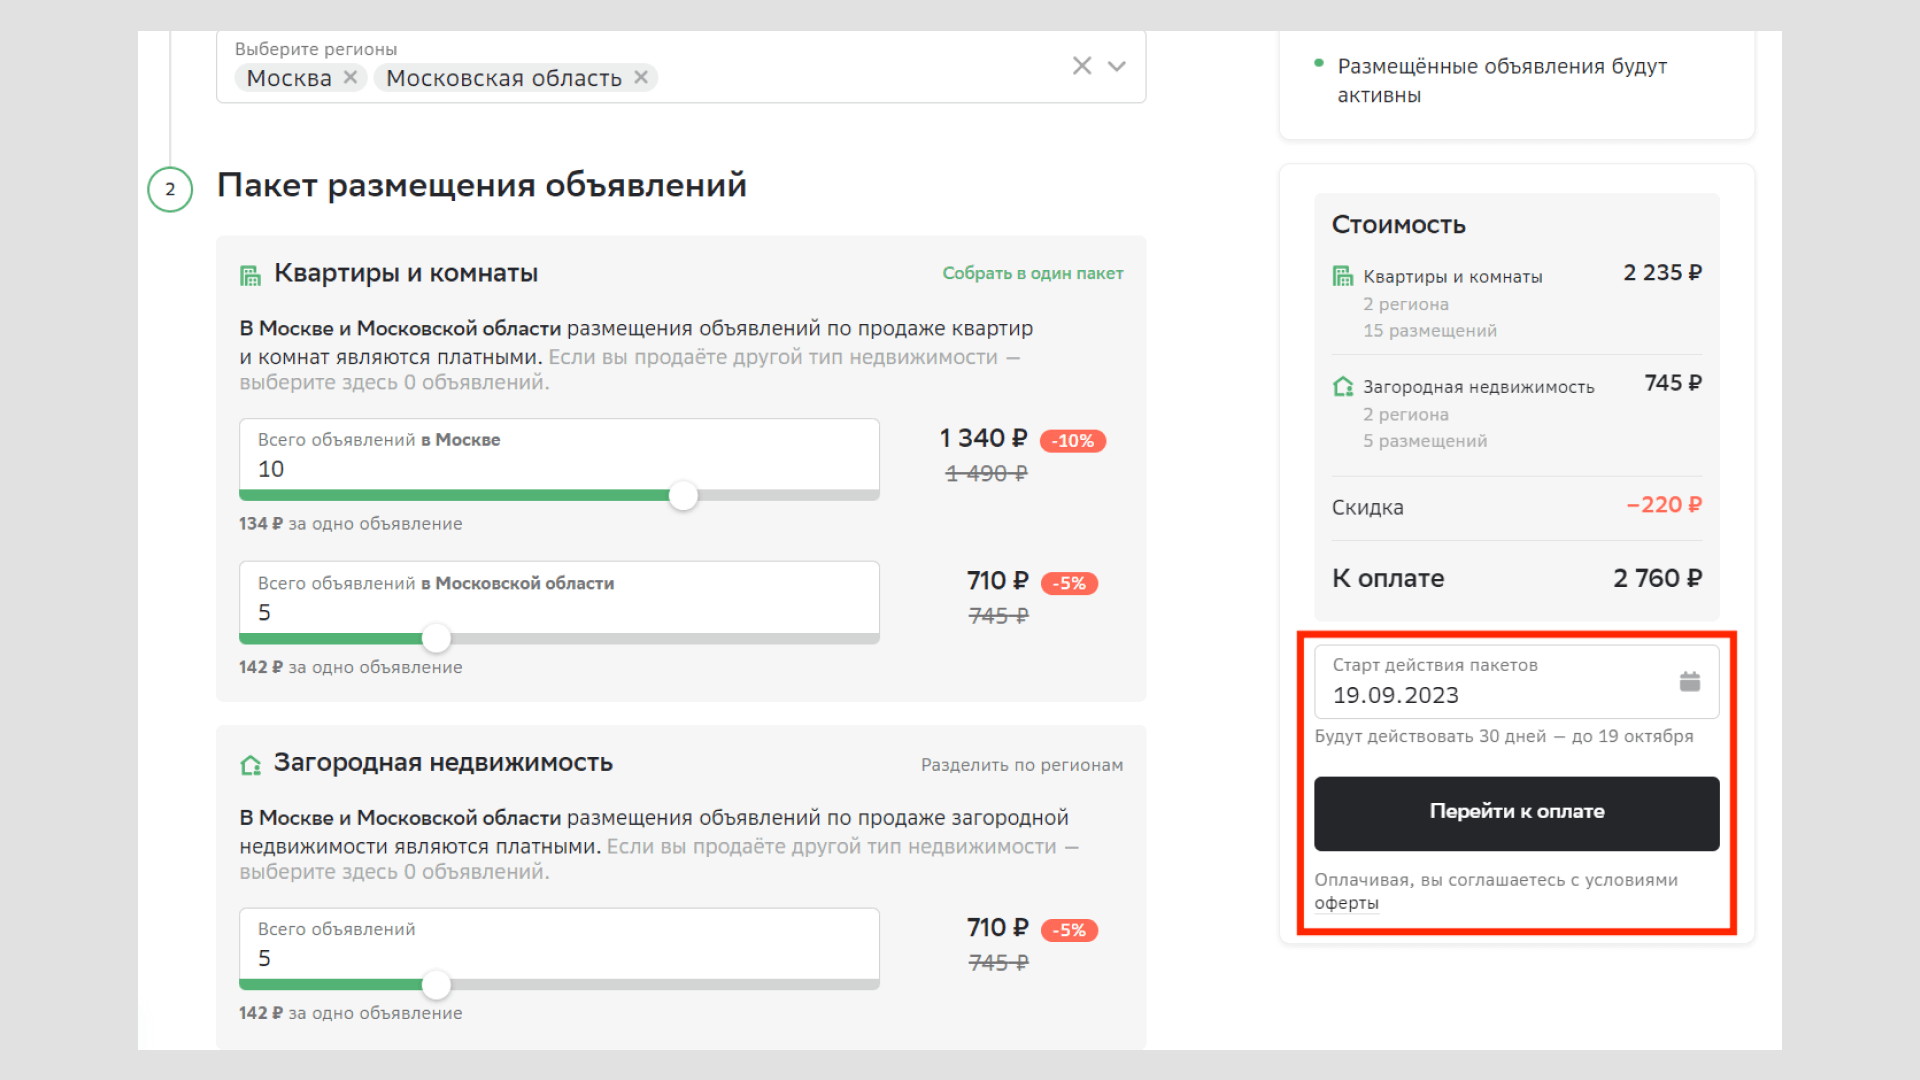Click the crossed-out 1 490 ₽ price
Image resolution: width=1920 pixels, height=1080 pixels.
pos(986,473)
